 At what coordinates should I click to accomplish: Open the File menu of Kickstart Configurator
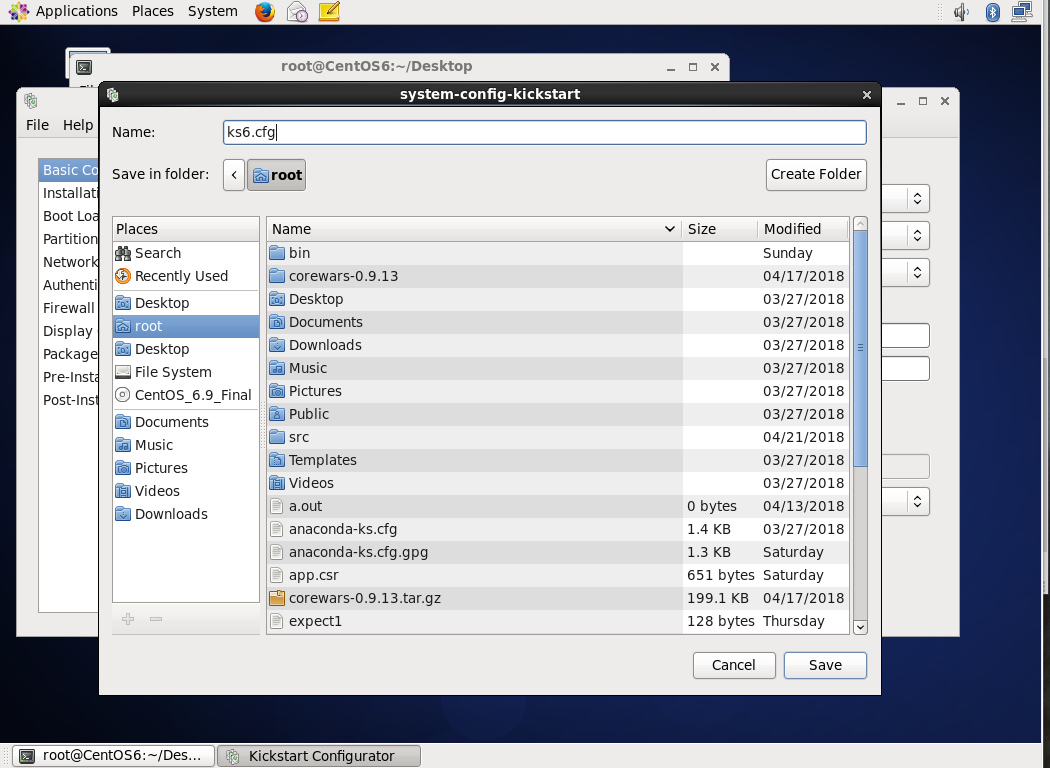(x=38, y=125)
